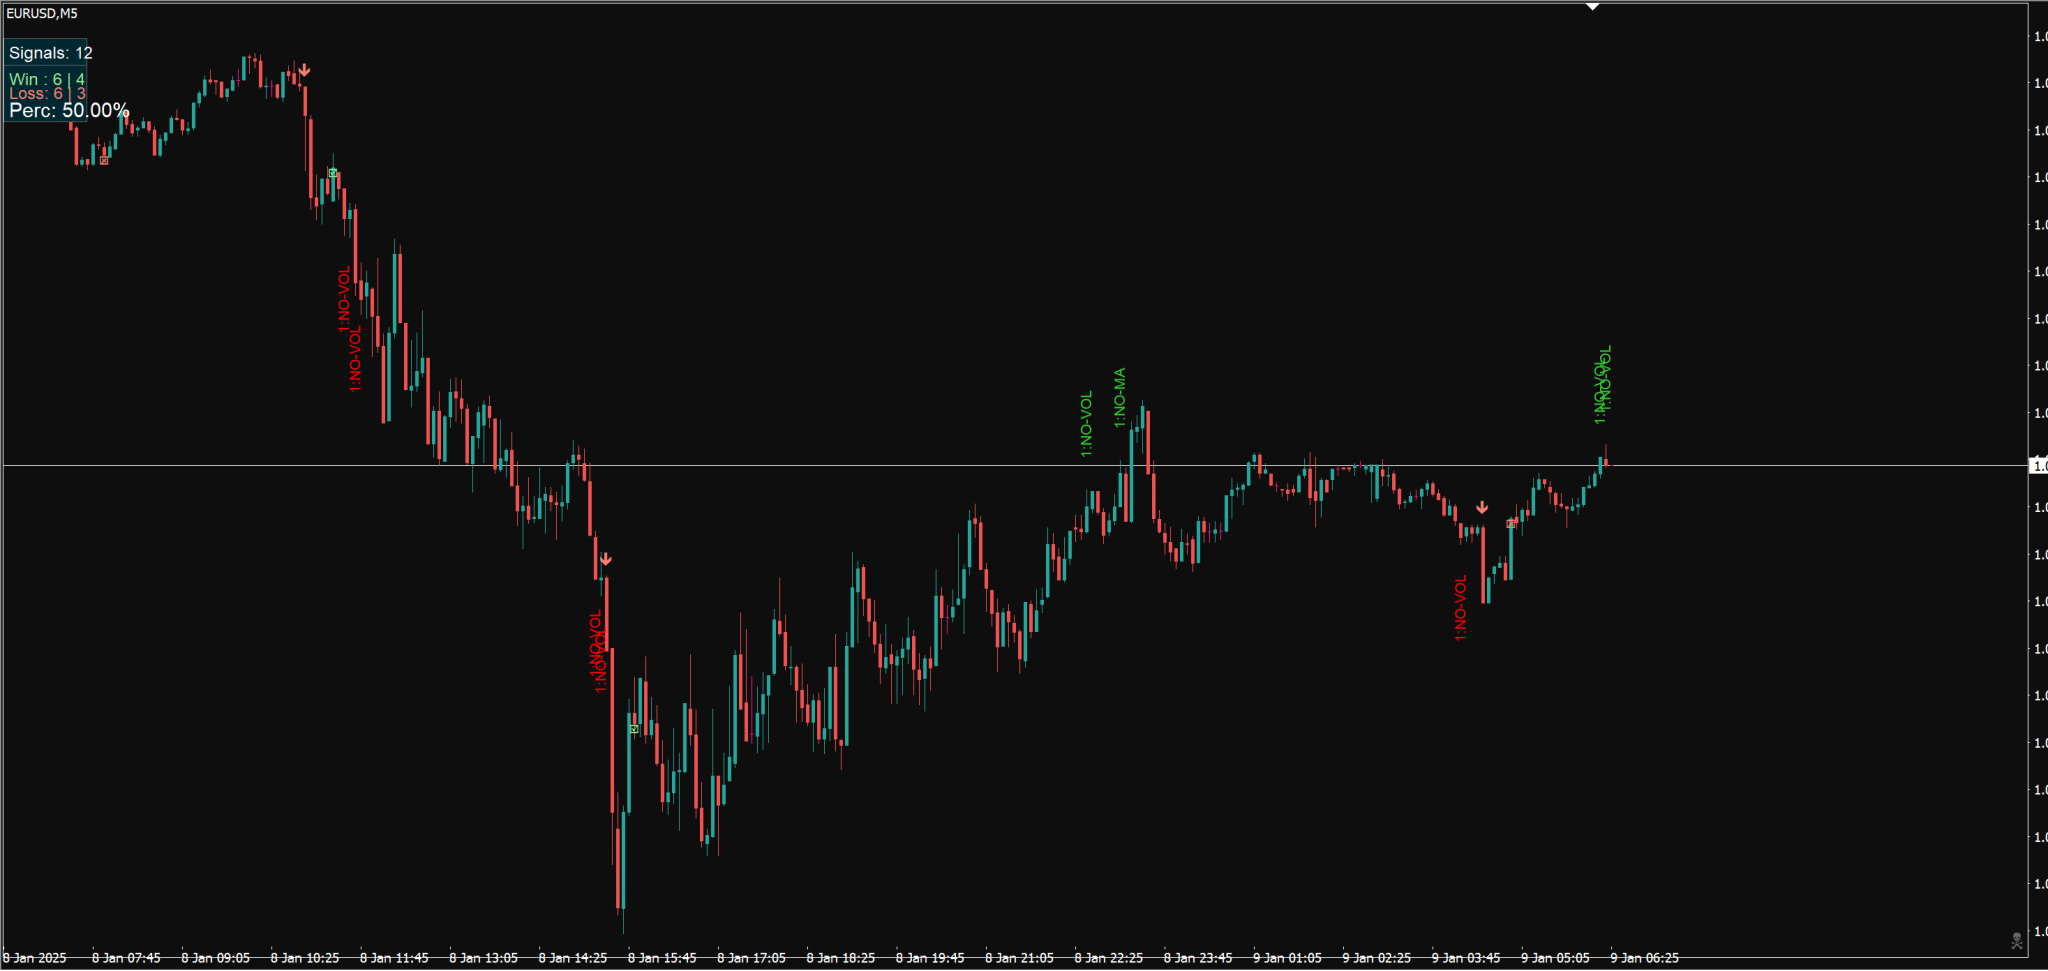
Task: Click the green win checkmark marker on chart
Action: tap(333, 173)
